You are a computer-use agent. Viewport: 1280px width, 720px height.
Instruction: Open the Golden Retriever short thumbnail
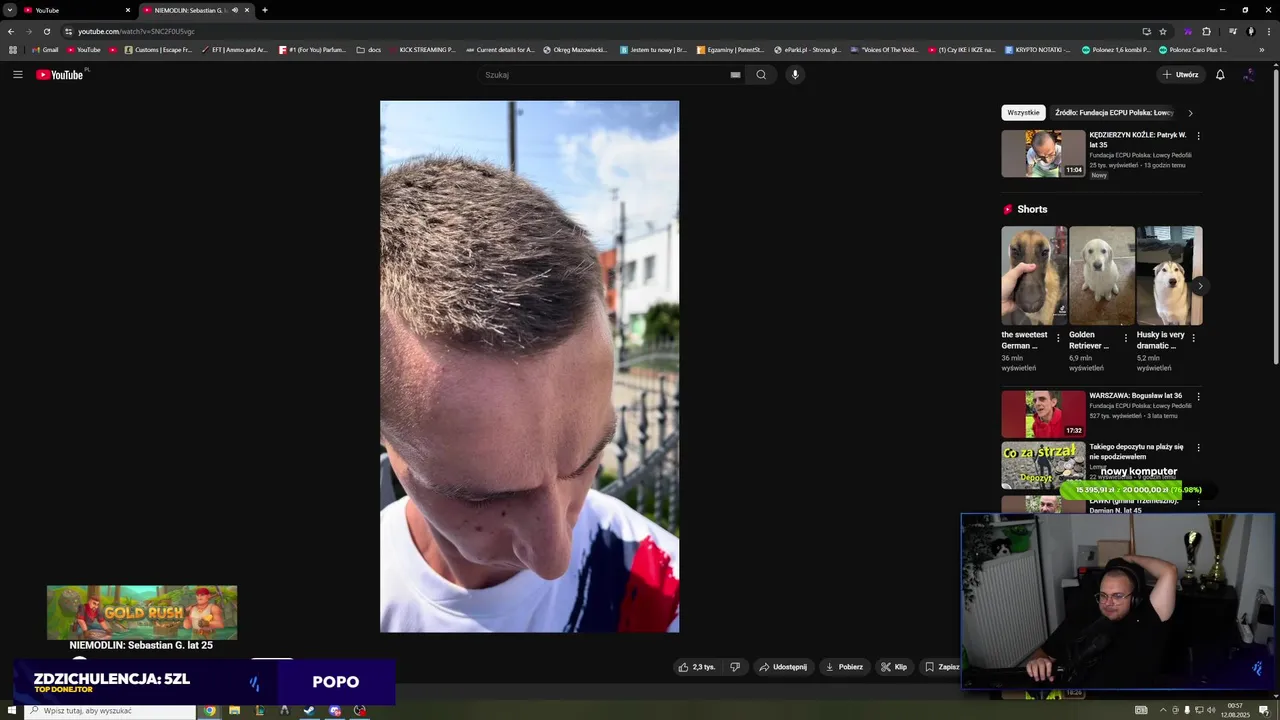[1102, 276]
